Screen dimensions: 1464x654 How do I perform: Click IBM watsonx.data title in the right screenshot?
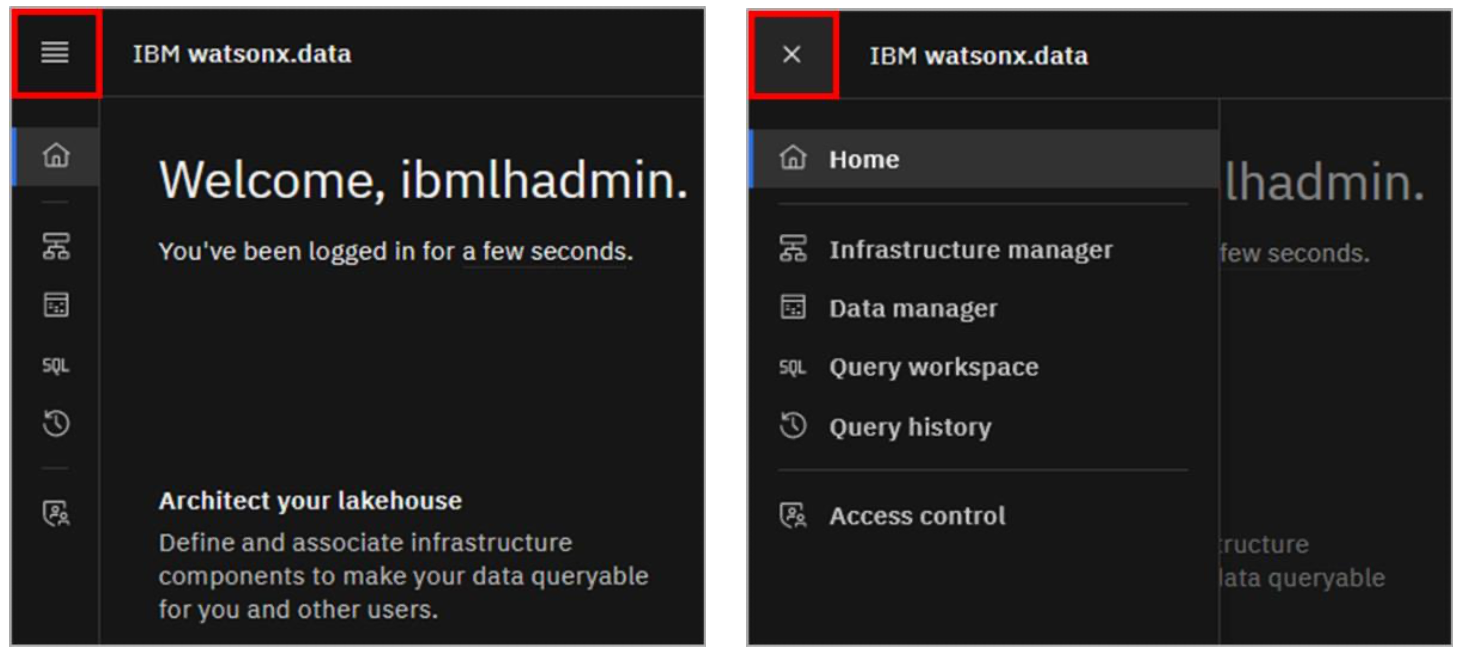tap(979, 56)
